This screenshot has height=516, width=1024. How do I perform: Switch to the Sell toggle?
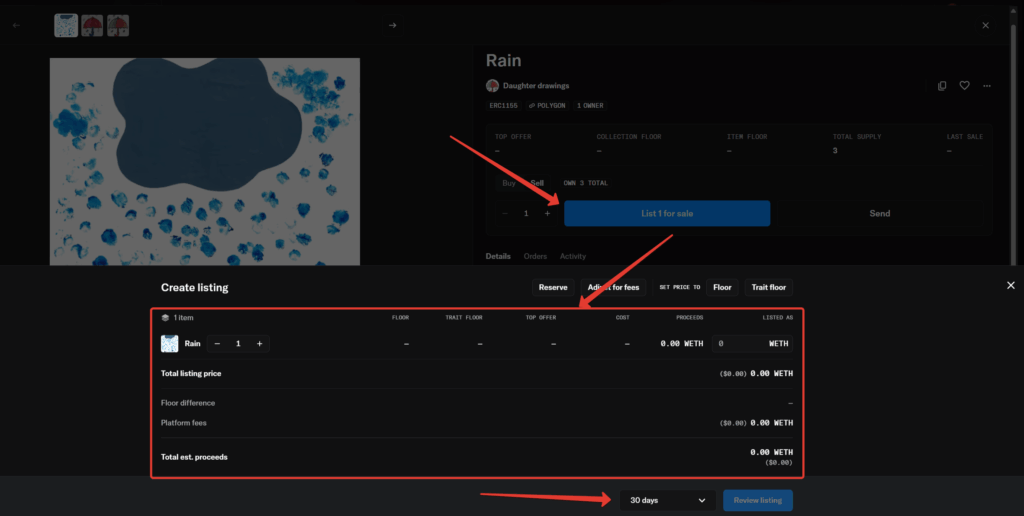click(537, 183)
